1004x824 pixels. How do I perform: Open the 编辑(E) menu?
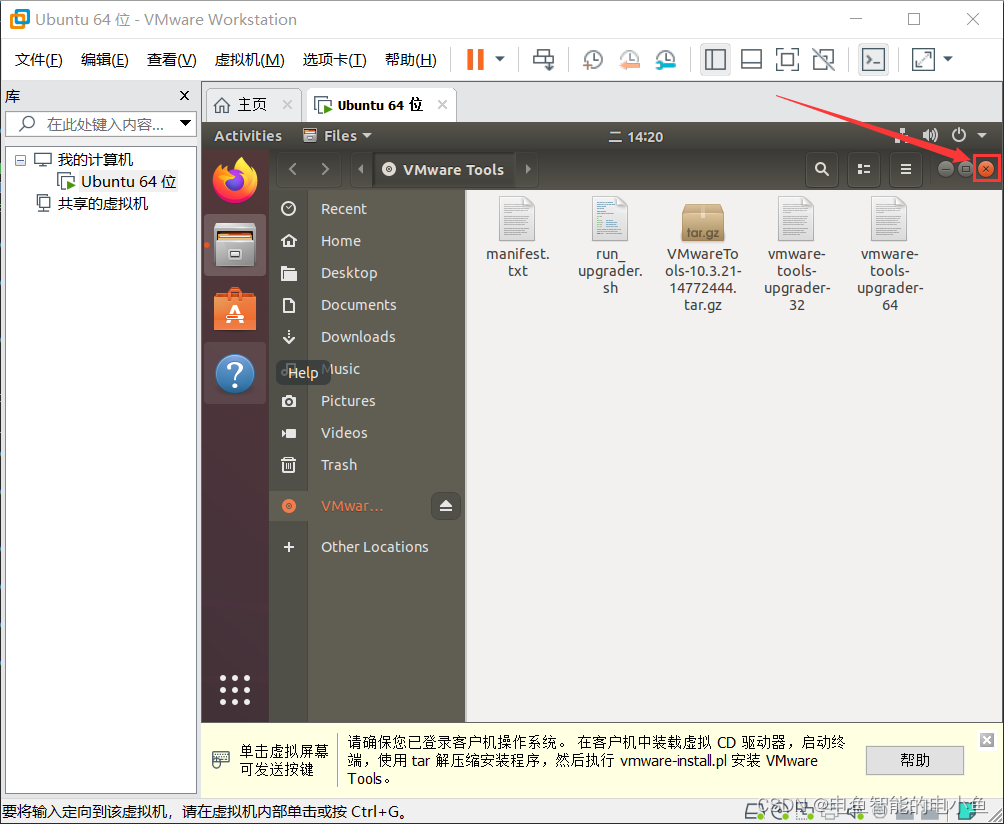[104, 60]
